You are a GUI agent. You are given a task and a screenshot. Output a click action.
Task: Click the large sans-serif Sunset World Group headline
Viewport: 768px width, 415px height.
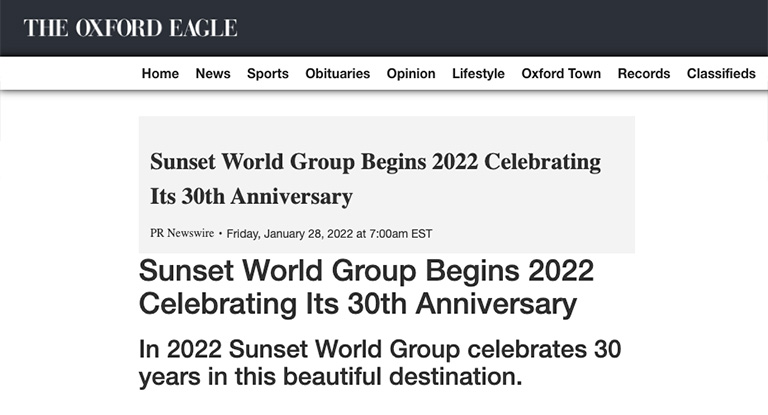[x=366, y=287]
